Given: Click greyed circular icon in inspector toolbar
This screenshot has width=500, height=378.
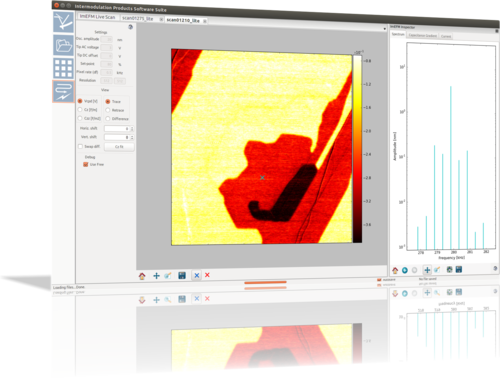Looking at the screenshot, I should point(414,270).
